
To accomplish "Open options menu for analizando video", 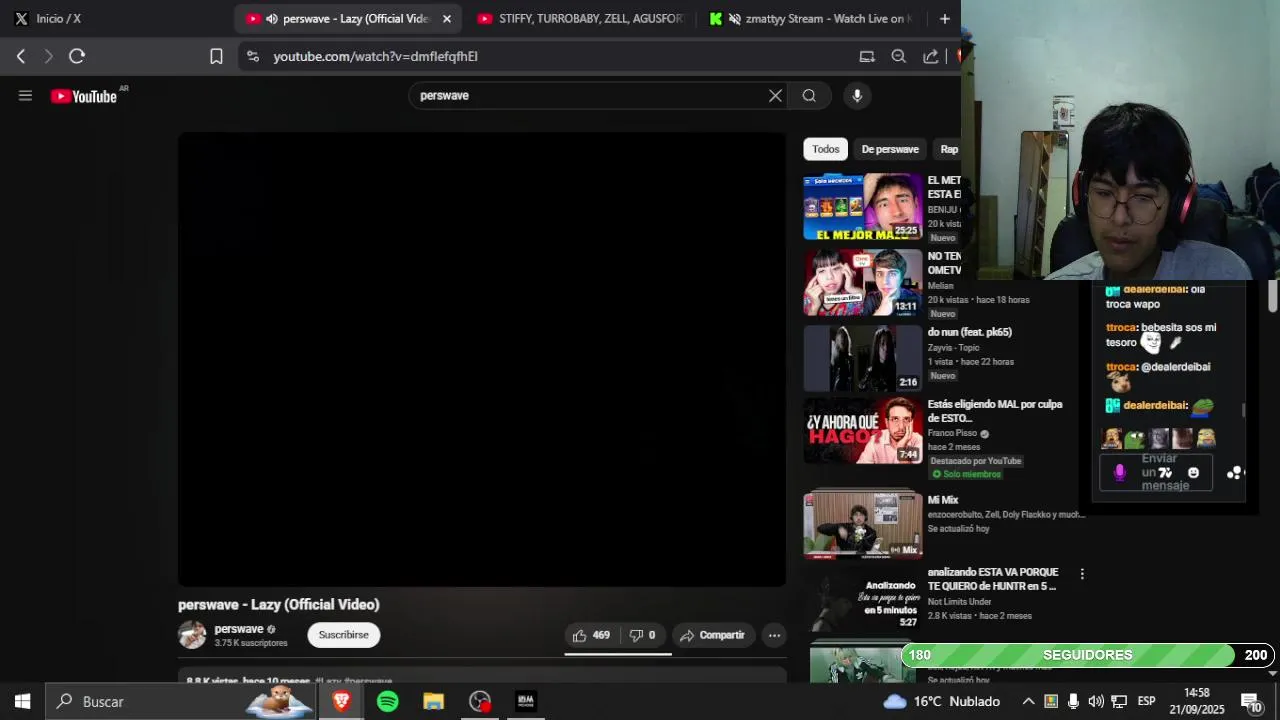I will click(1081, 574).
